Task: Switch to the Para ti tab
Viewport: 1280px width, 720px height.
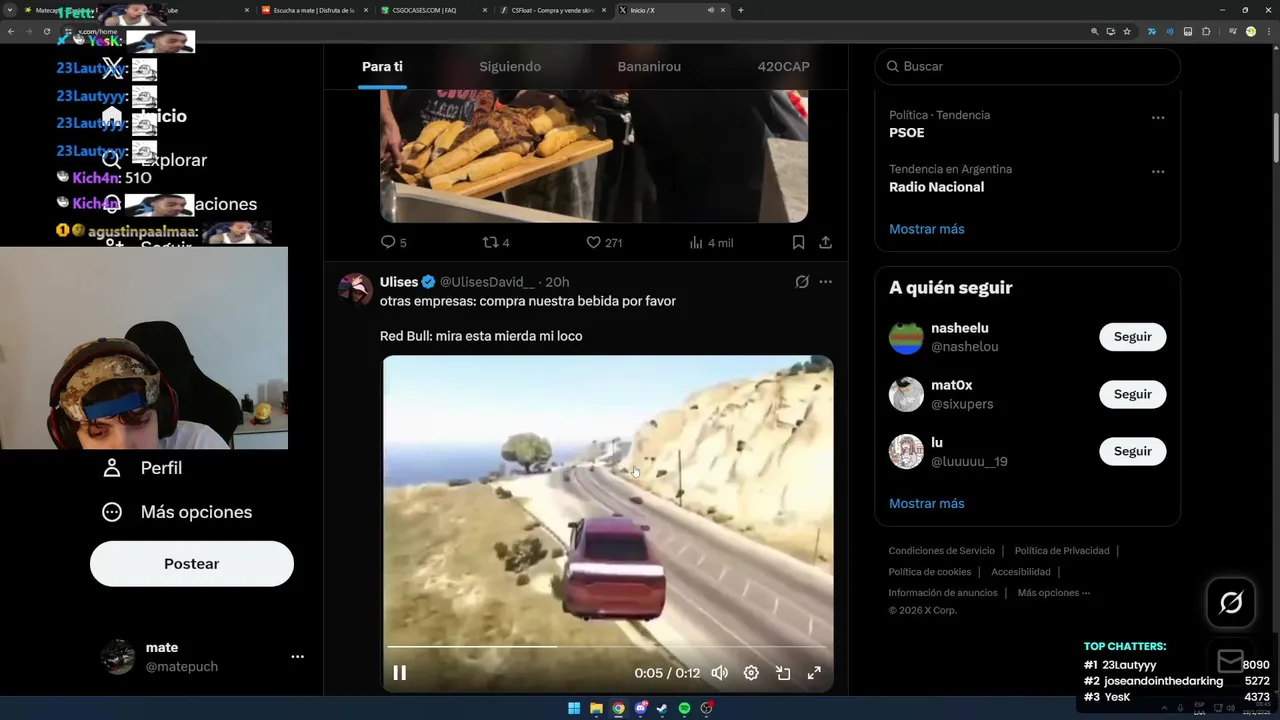Action: [382, 66]
